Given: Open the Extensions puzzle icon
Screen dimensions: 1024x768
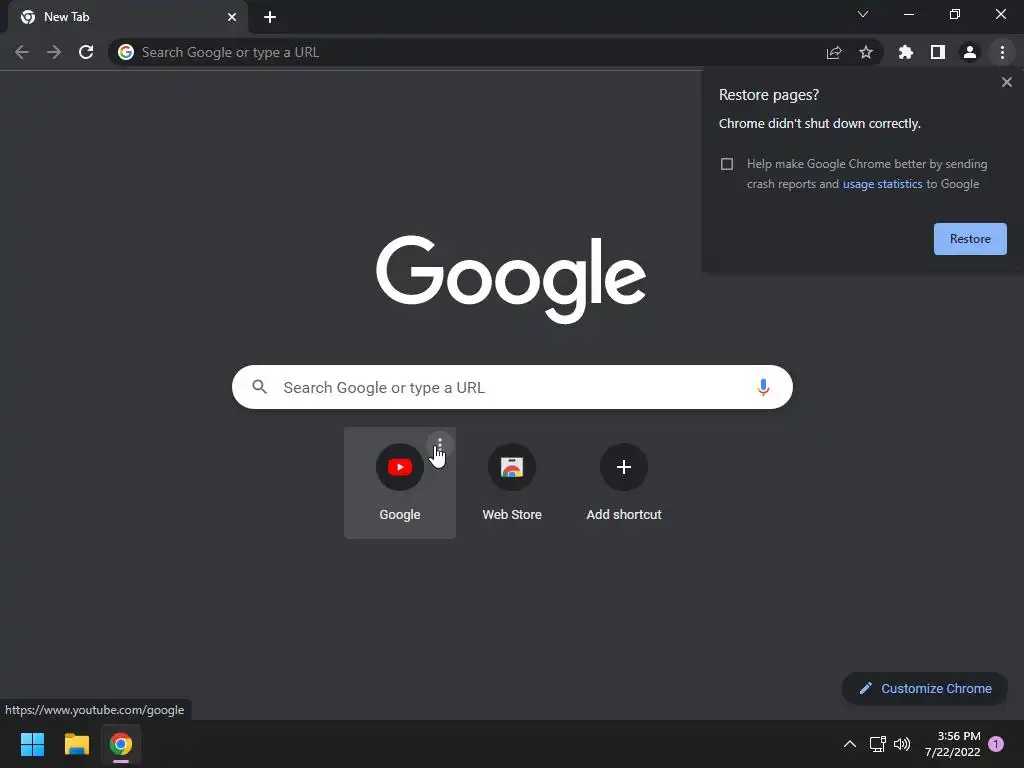Looking at the screenshot, I should 906,52.
